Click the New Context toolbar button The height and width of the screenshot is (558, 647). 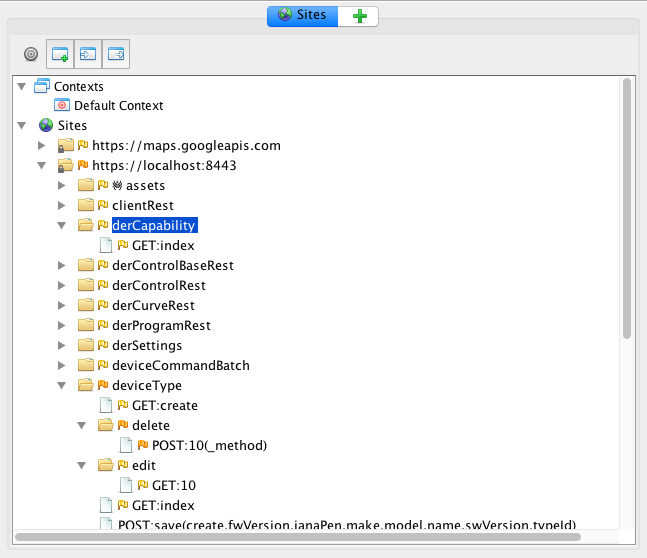pos(60,54)
